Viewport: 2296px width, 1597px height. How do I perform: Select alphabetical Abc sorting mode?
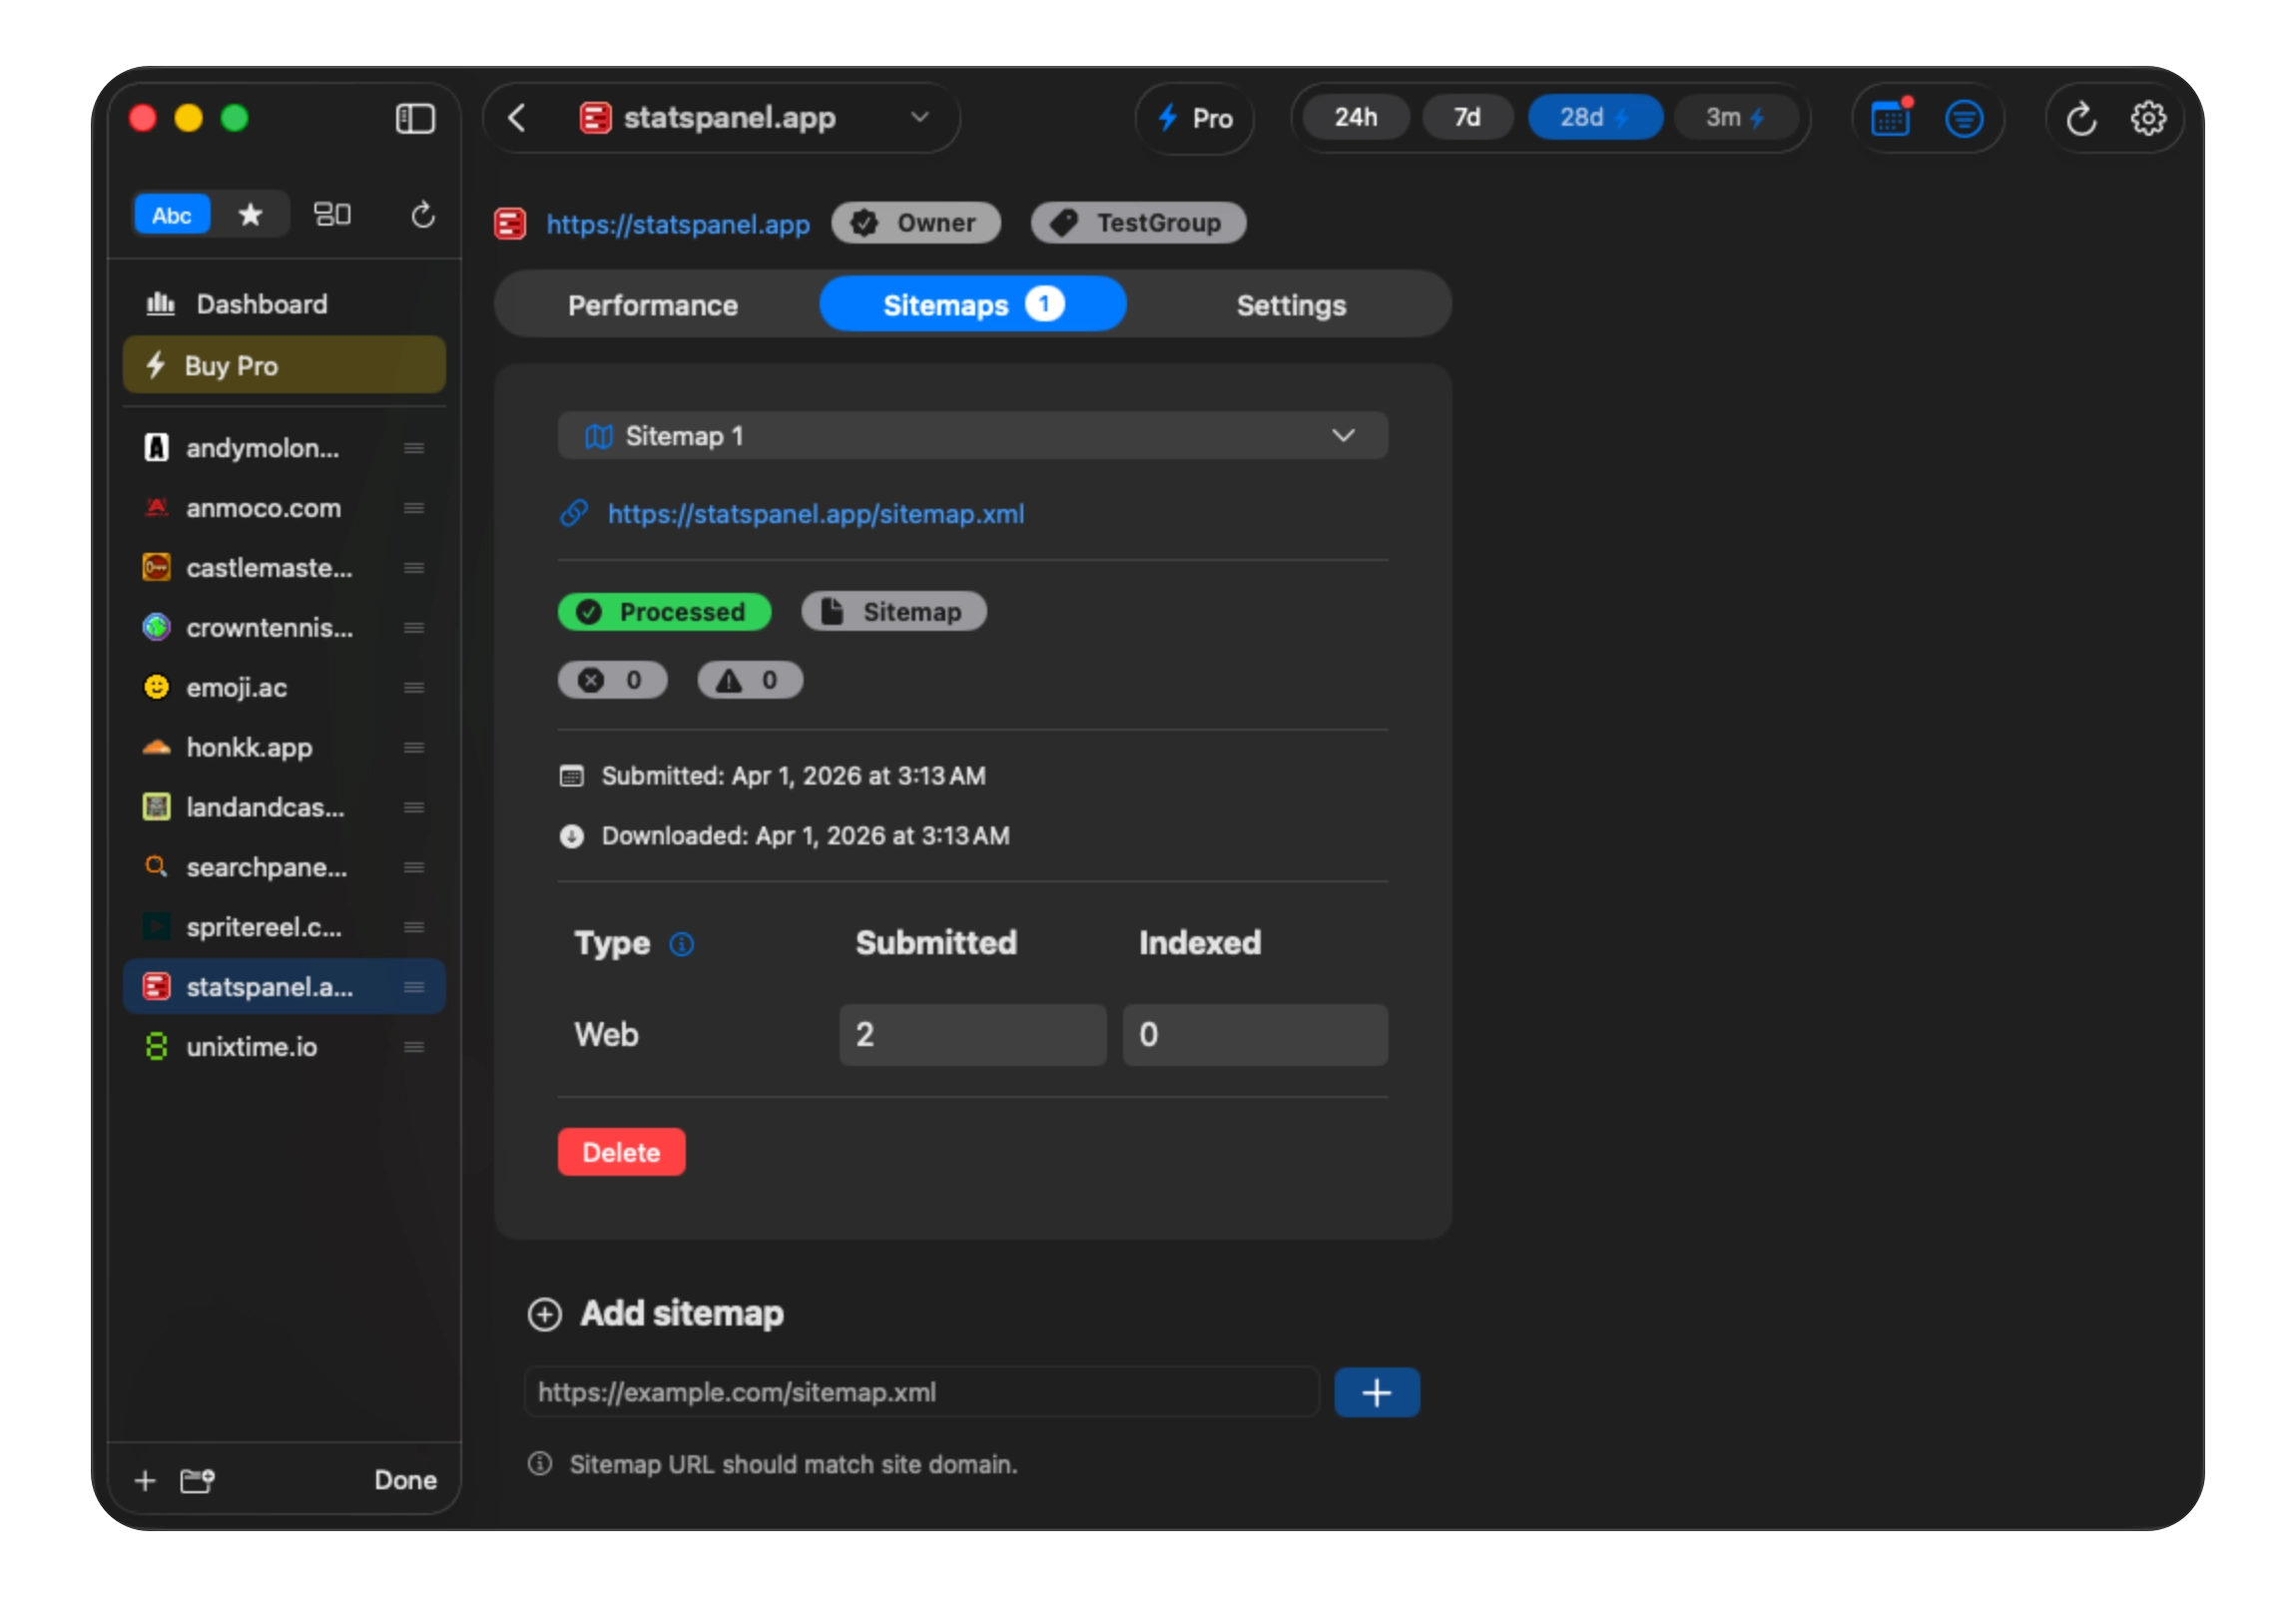171,214
